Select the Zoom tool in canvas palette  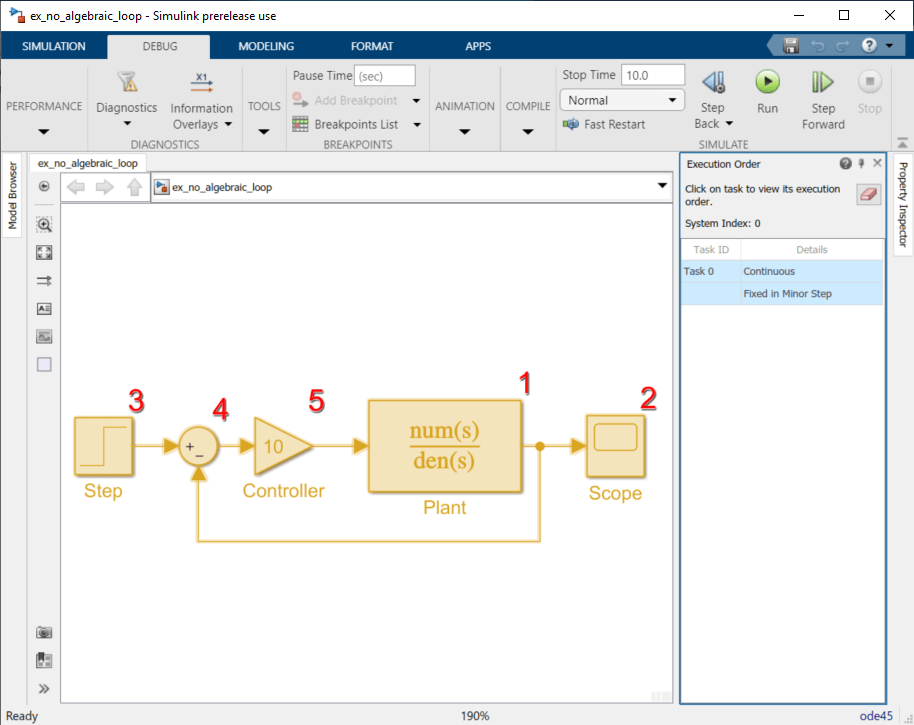click(44, 224)
